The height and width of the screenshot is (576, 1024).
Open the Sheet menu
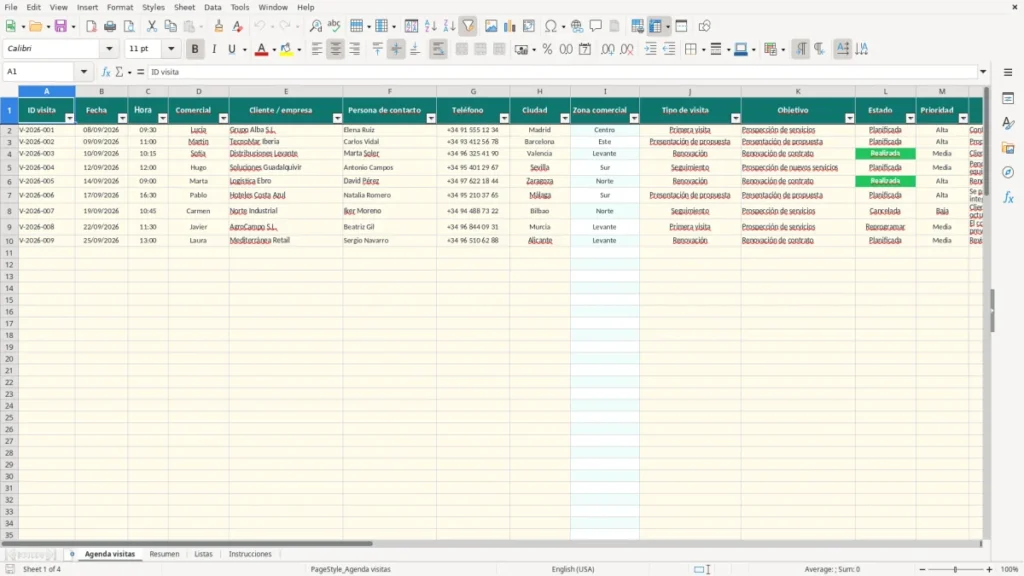(184, 7)
